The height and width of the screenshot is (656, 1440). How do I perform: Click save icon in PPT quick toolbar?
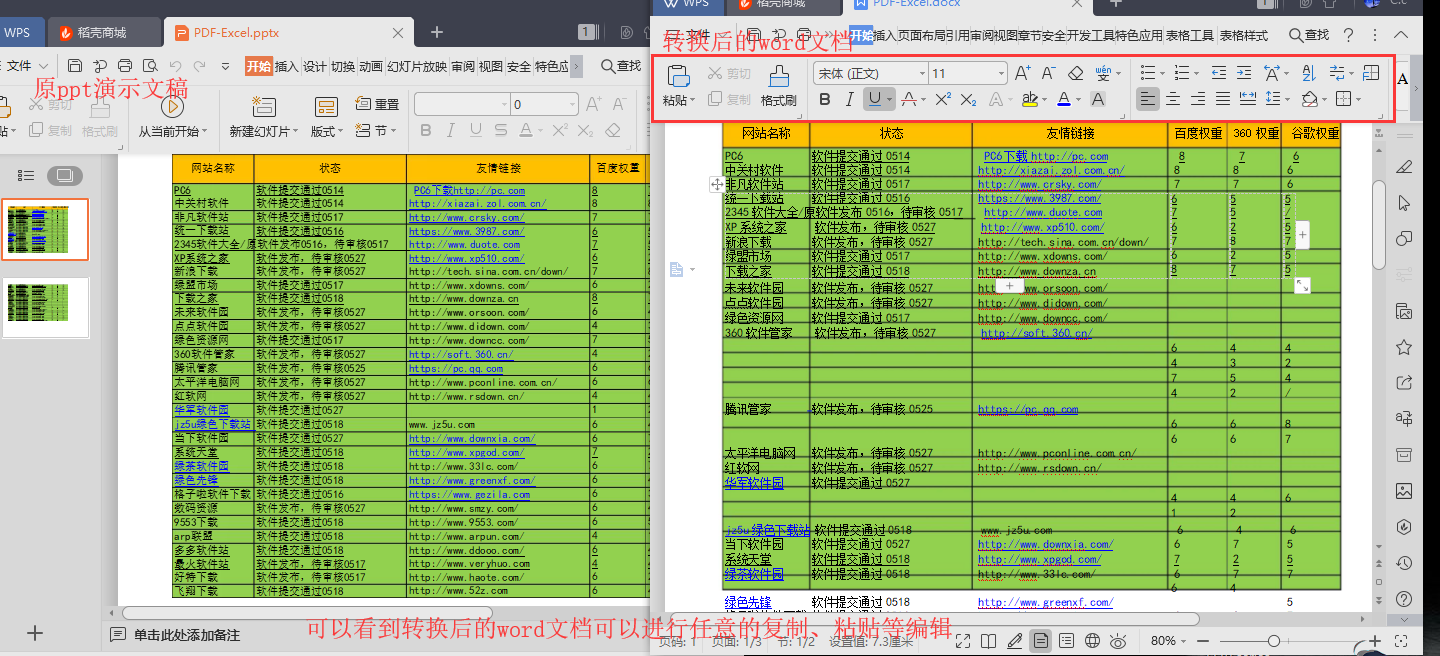[x=75, y=66]
